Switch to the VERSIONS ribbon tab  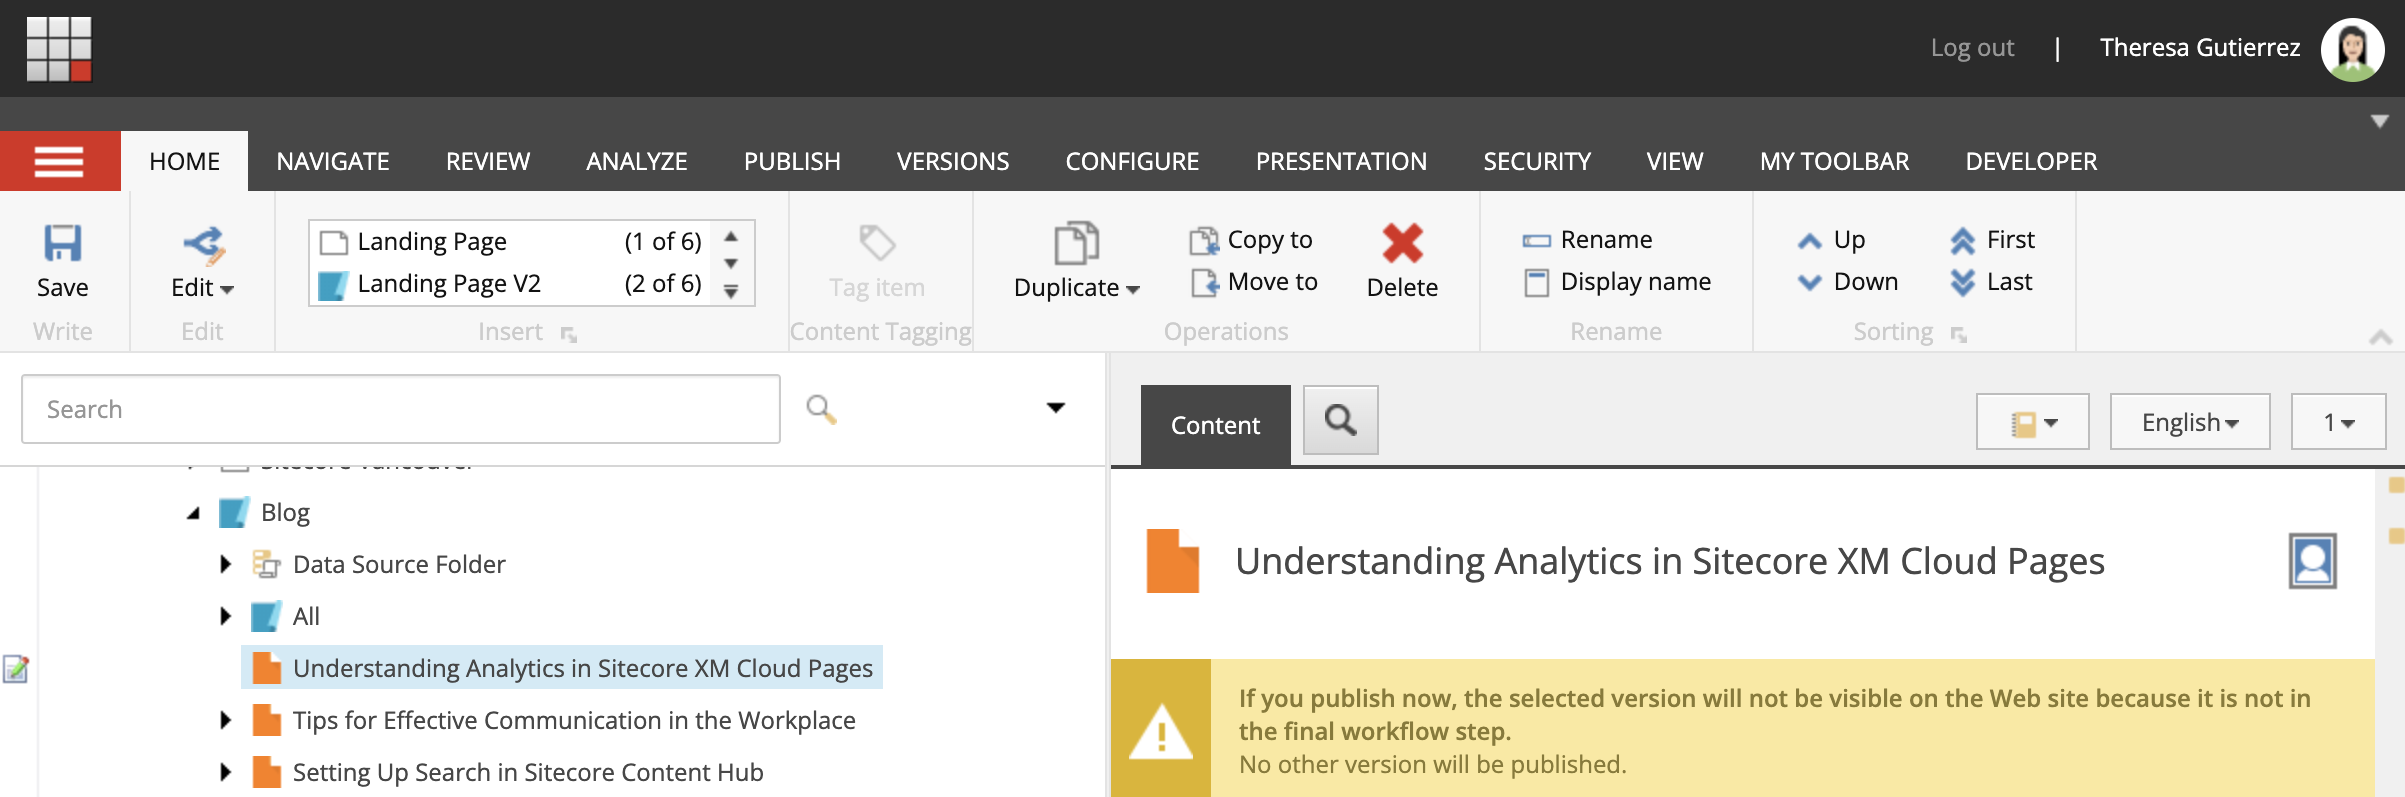[953, 161]
